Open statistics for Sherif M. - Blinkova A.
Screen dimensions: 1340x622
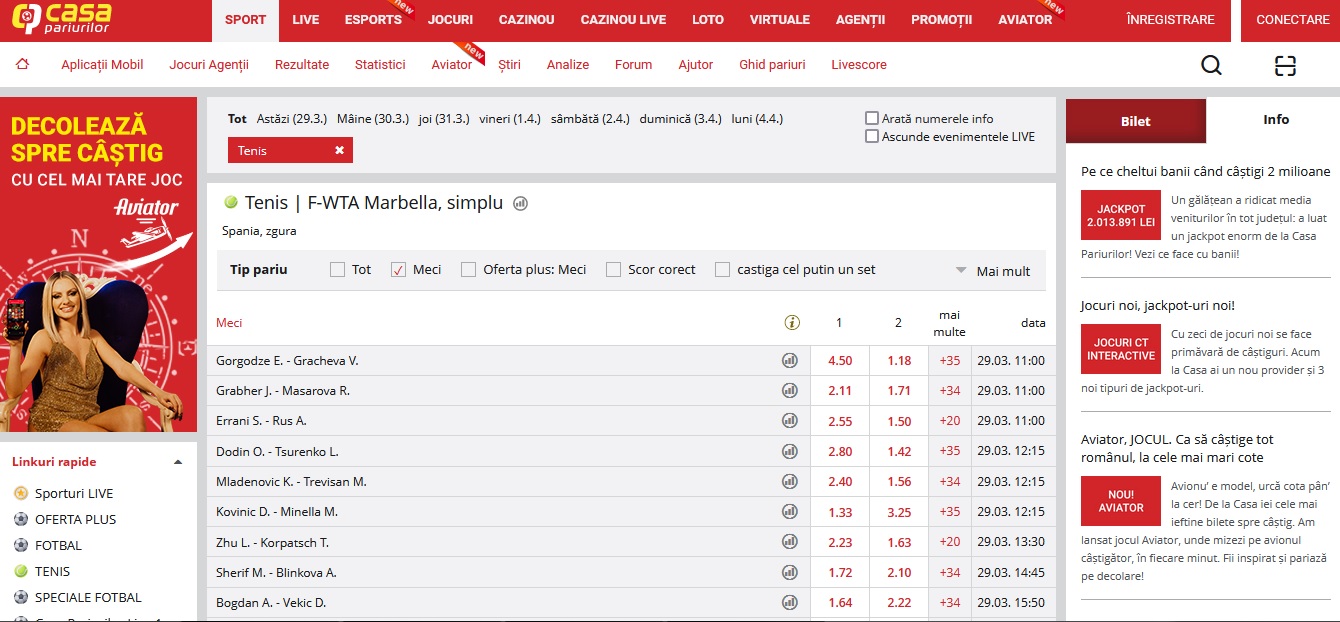pyautogui.click(x=790, y=572)
